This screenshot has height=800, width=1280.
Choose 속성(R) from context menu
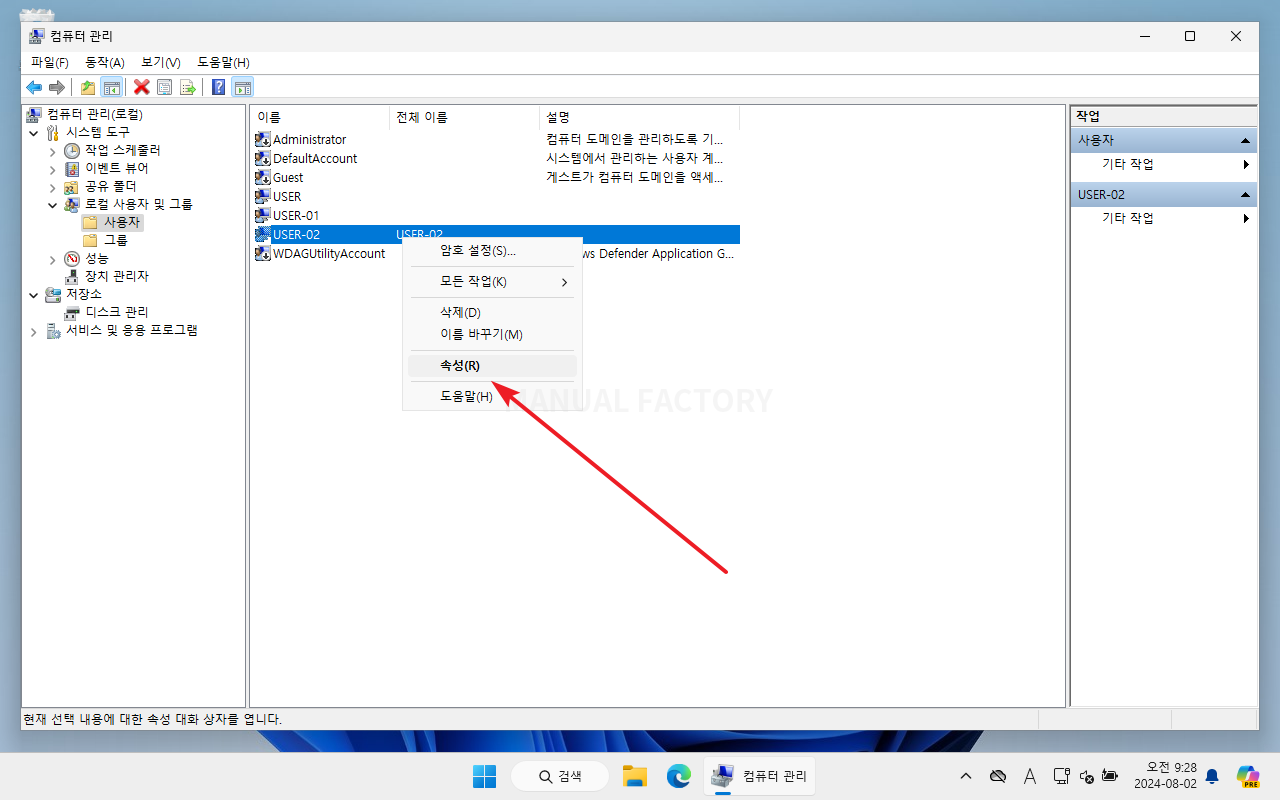coord(492,365)
